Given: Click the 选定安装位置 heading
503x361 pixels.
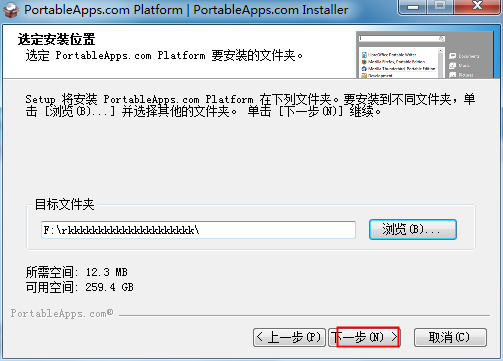Looking at the screenshot, I should [56, 39].
